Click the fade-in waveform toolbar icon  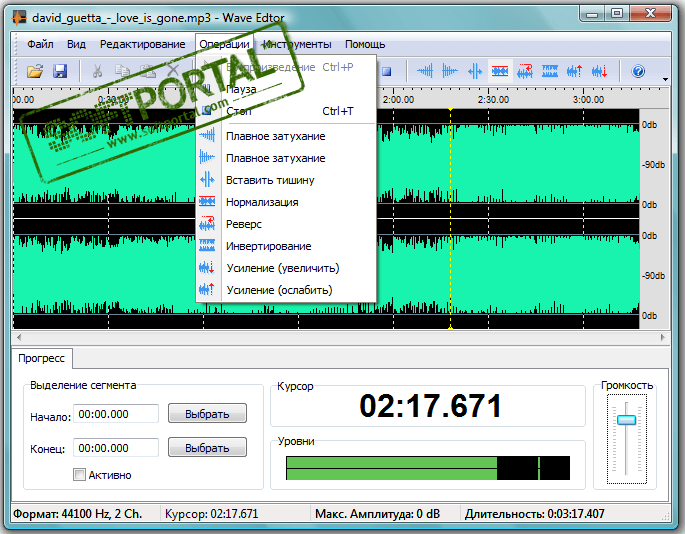coord(425,71)
